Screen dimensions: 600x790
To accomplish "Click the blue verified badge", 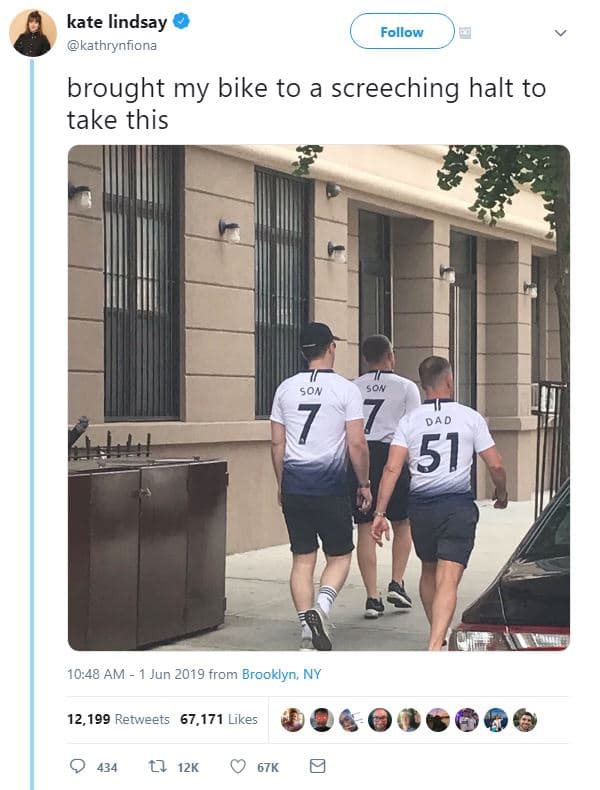I will 181,21.
